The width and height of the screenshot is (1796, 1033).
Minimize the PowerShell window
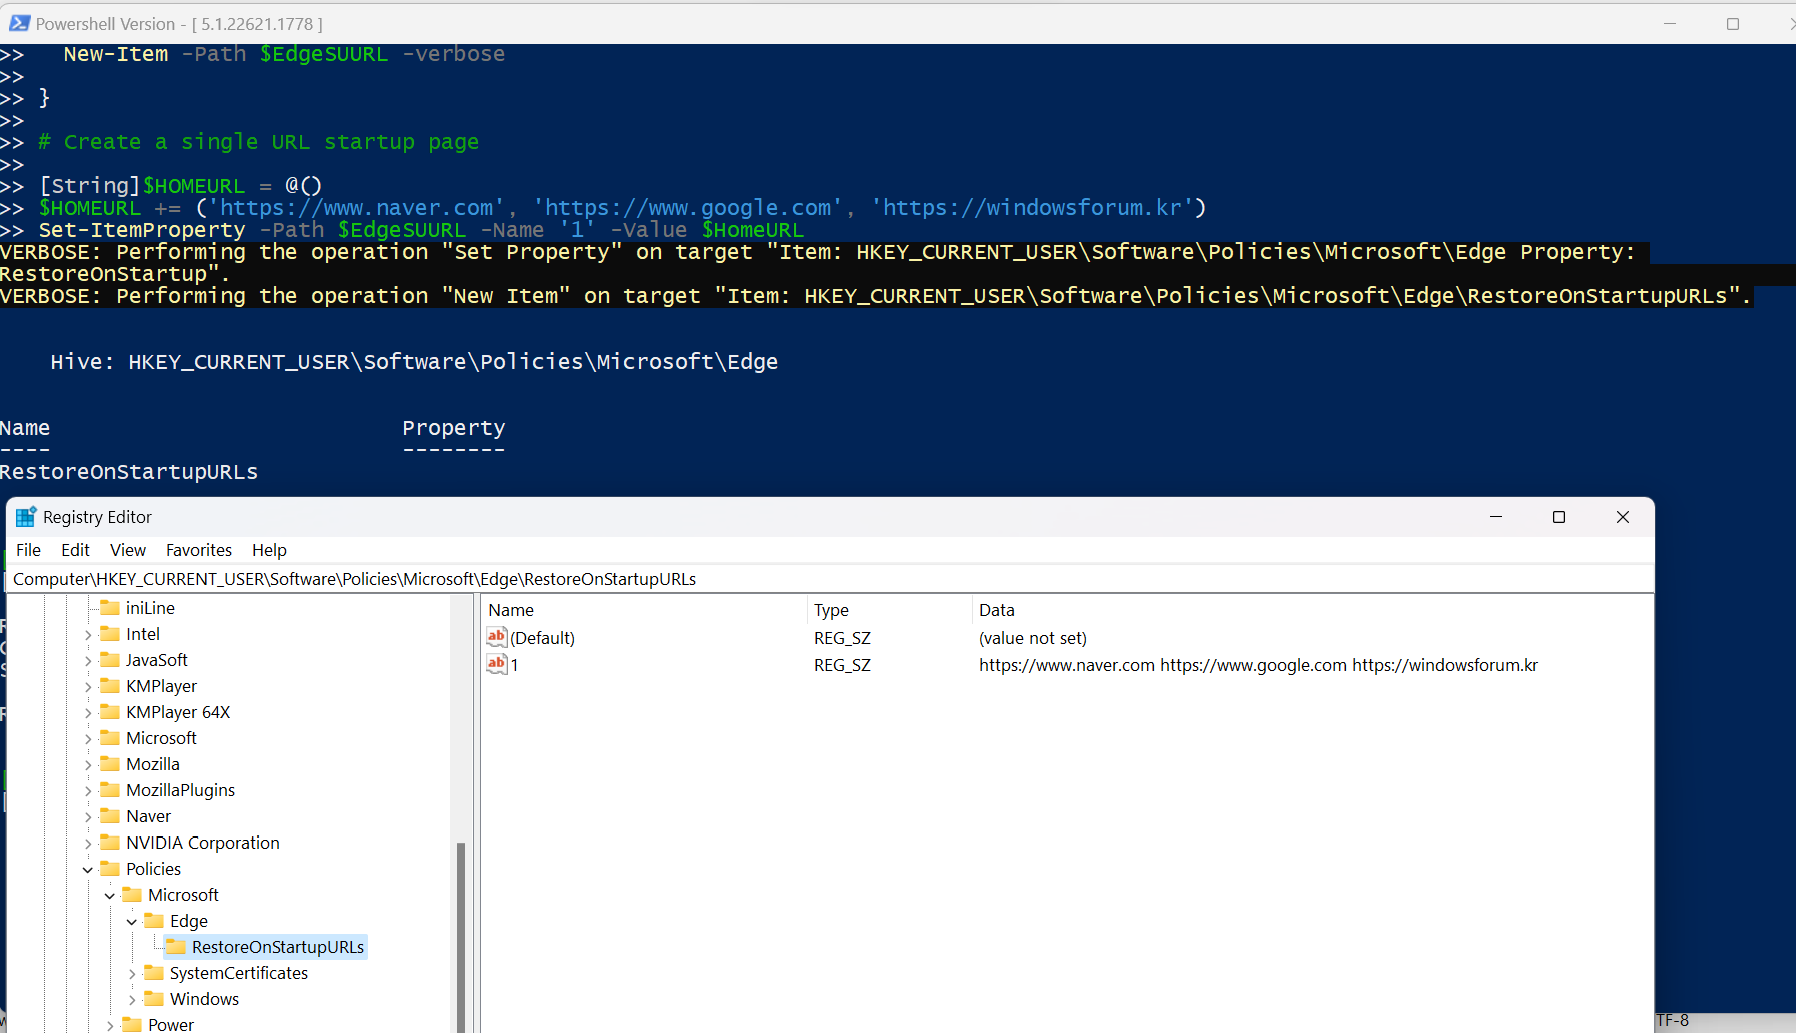click(1670, 23)
